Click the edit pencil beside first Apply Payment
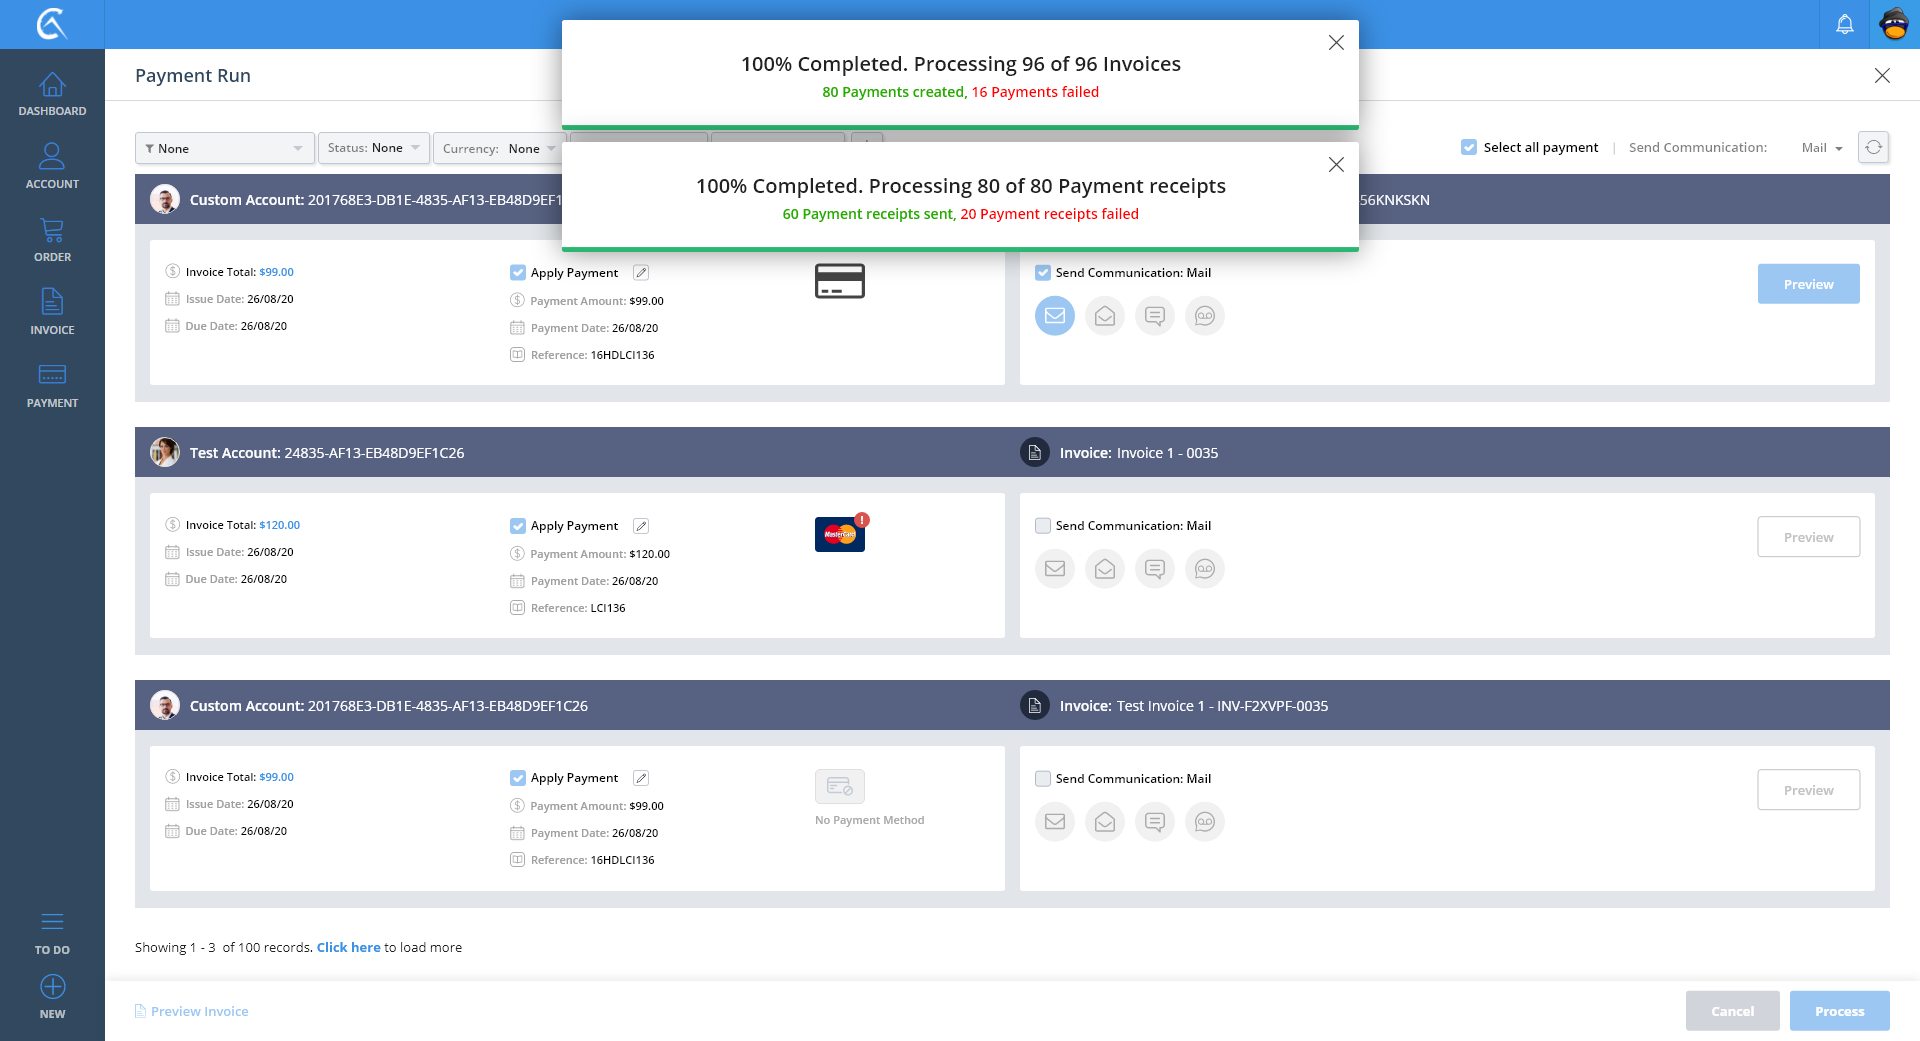Viewport: 1920px width, 1041px height. [x=641, y=273]
